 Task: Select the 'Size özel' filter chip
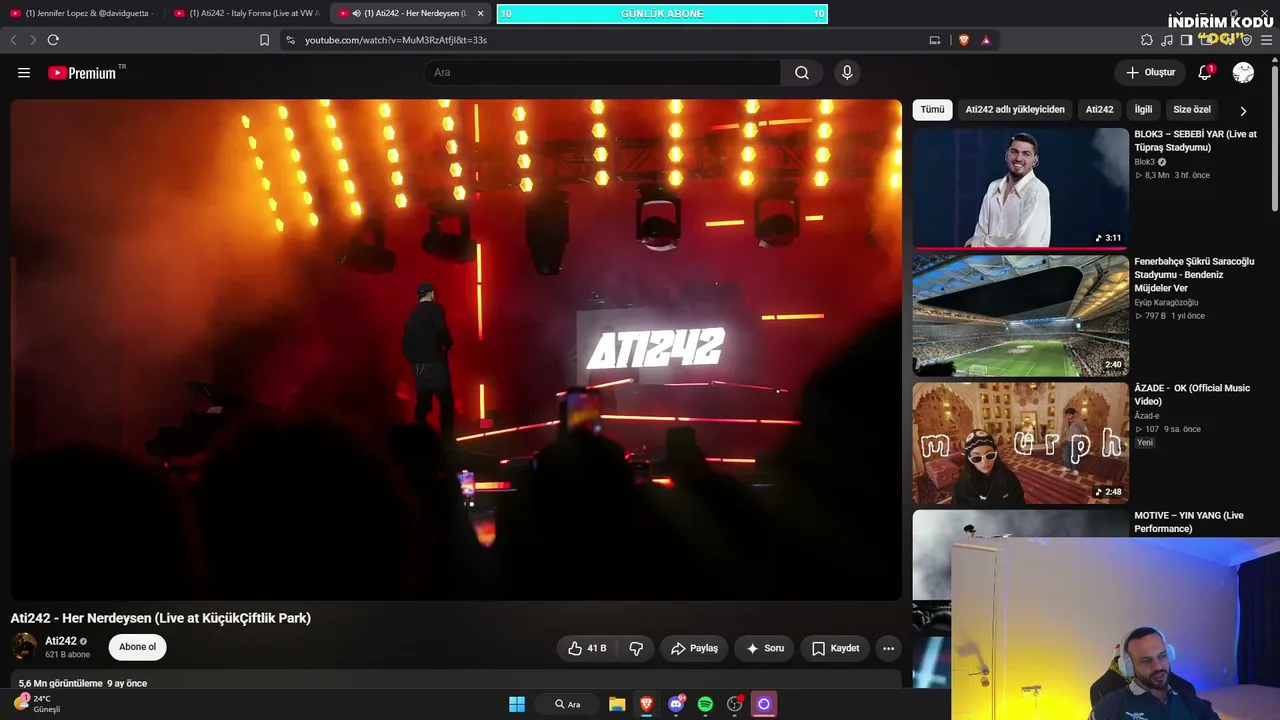point(1192,110)
